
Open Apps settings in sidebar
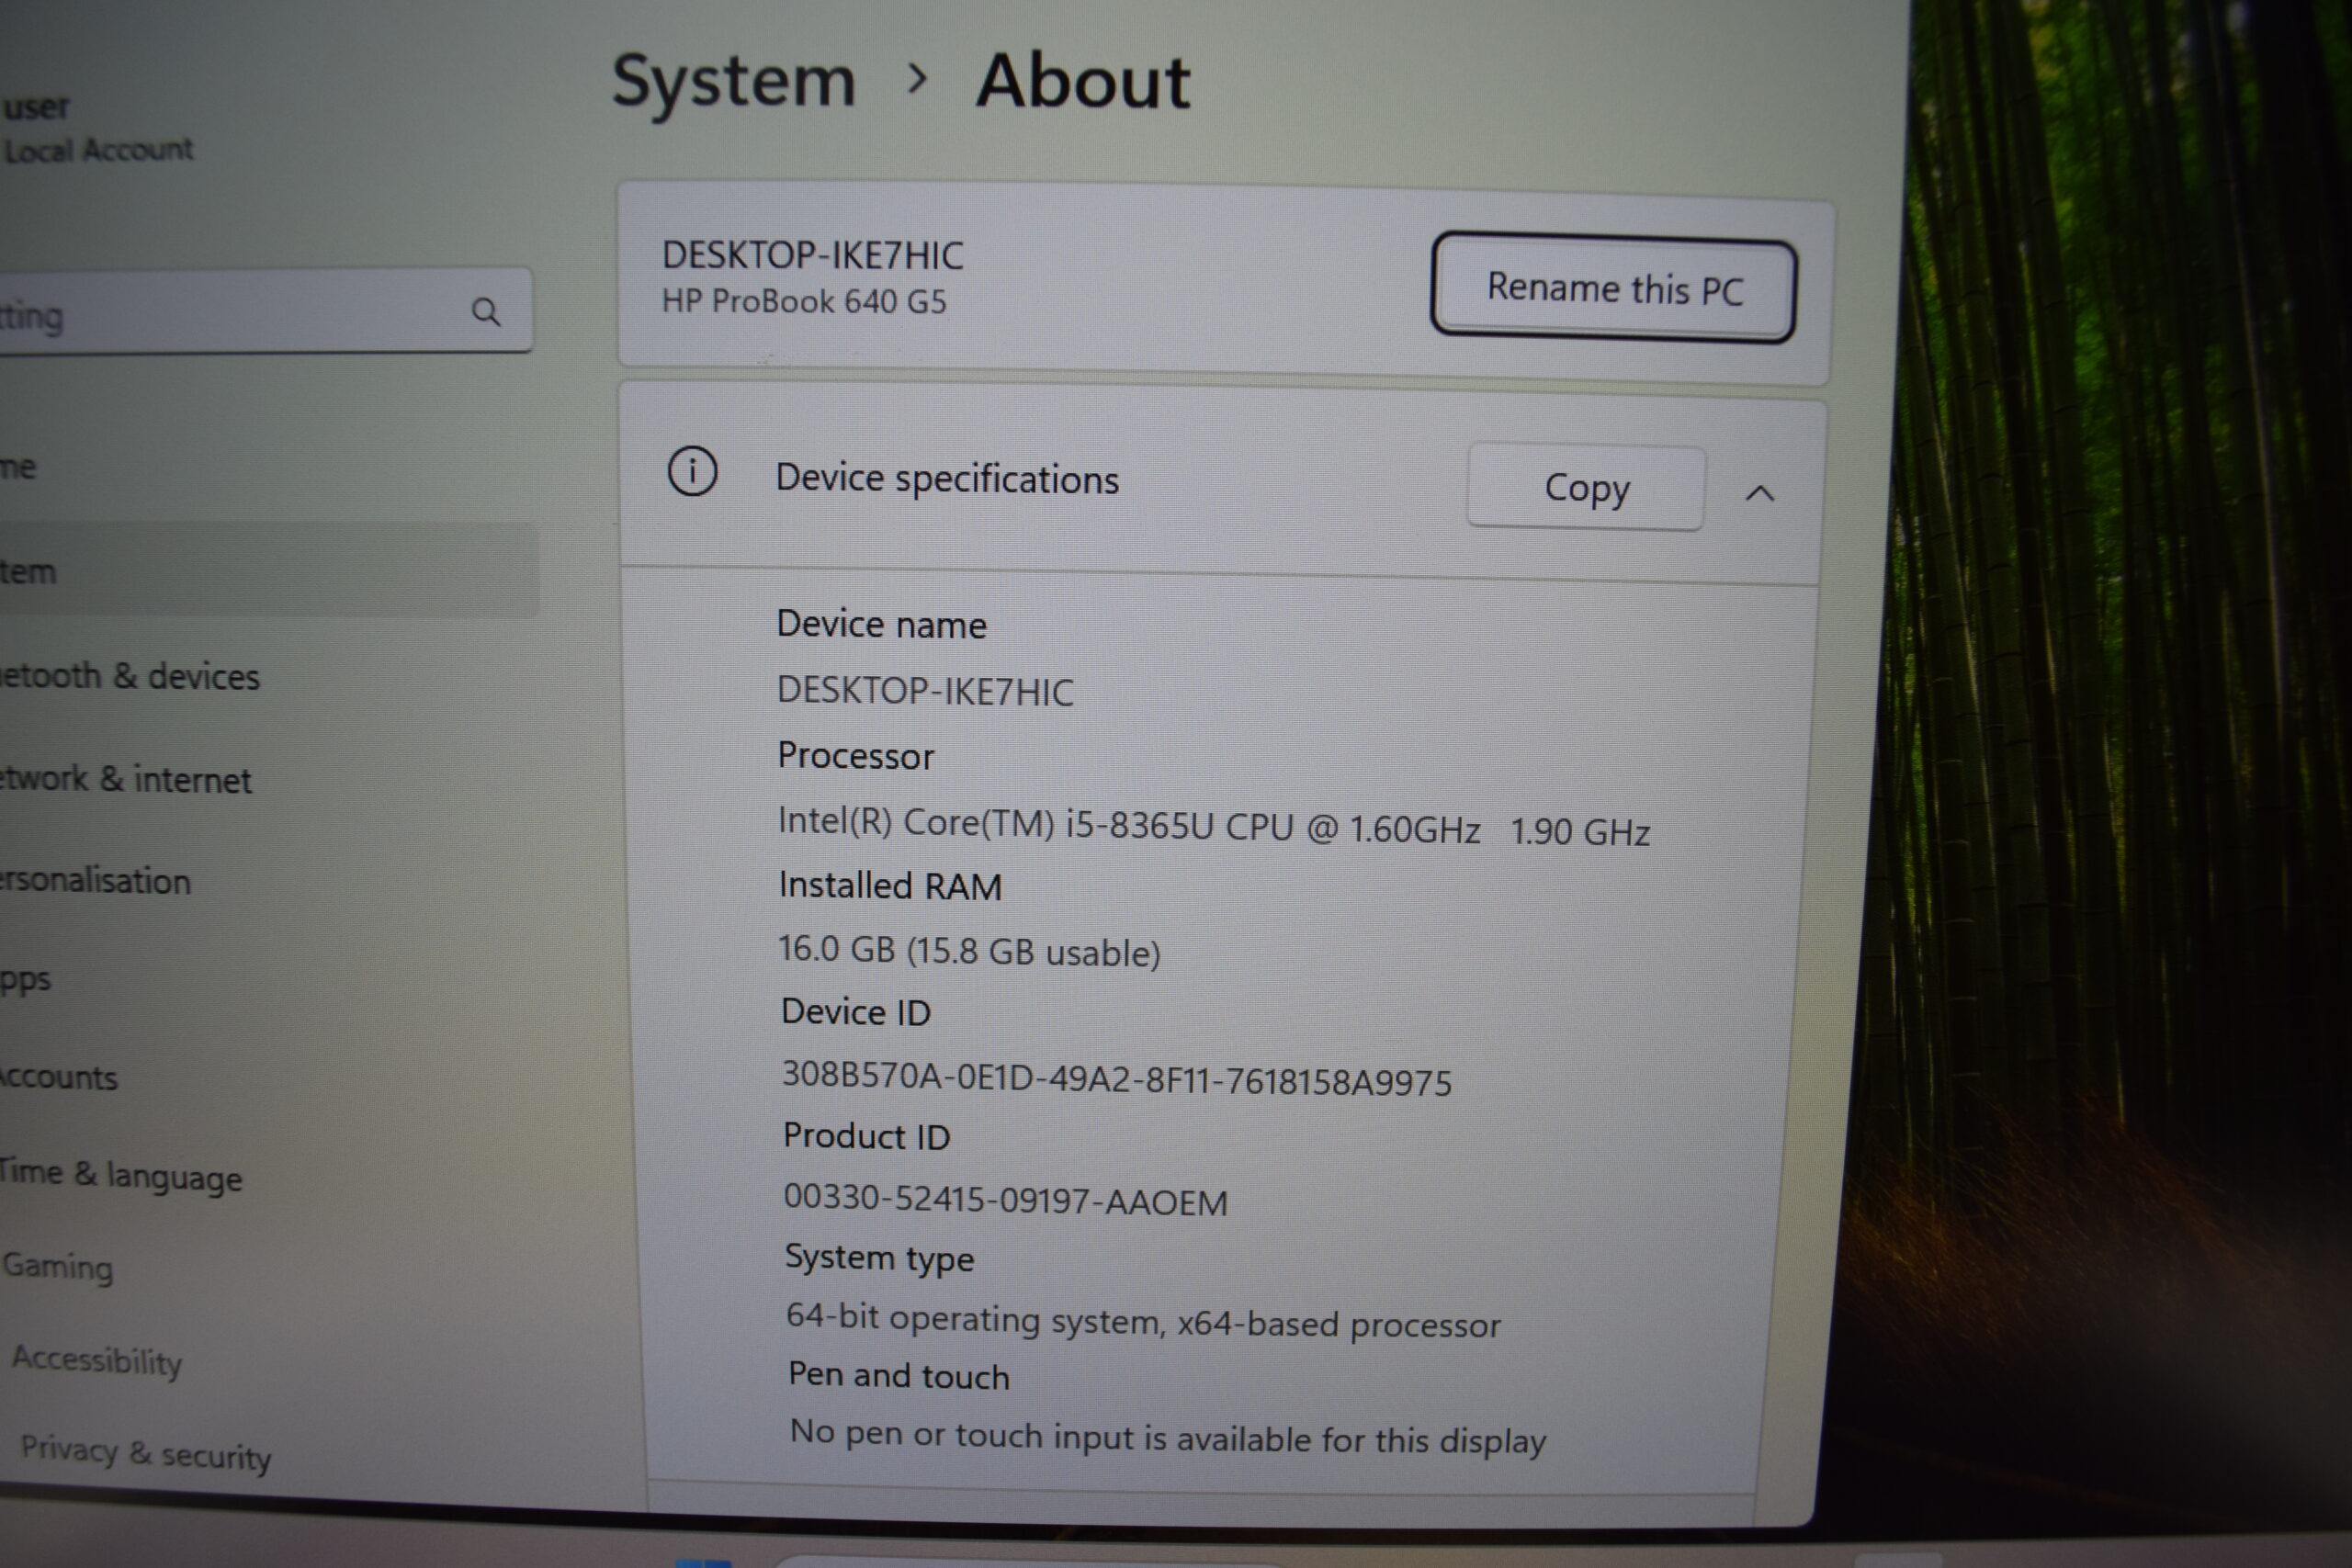point(25,980)
